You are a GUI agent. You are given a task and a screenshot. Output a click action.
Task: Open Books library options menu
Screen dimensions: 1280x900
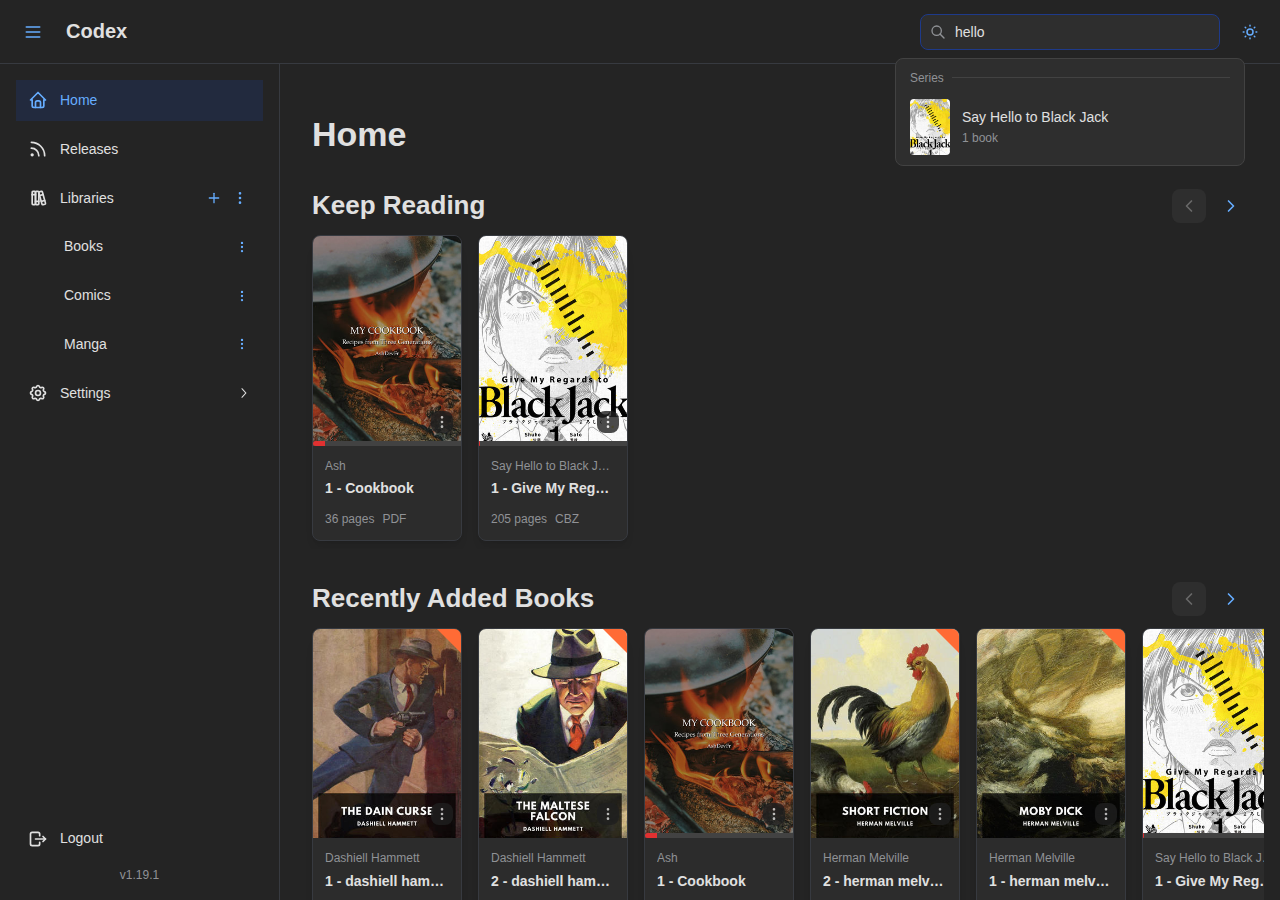pos(241,246)
